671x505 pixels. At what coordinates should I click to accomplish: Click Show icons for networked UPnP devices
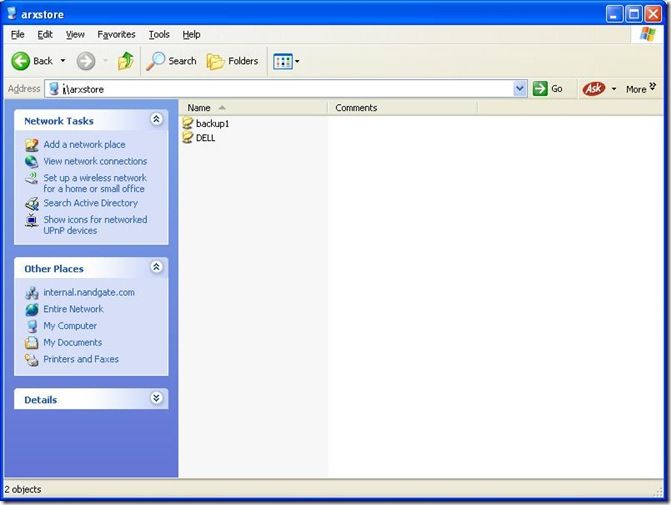[x=95, y=225]
